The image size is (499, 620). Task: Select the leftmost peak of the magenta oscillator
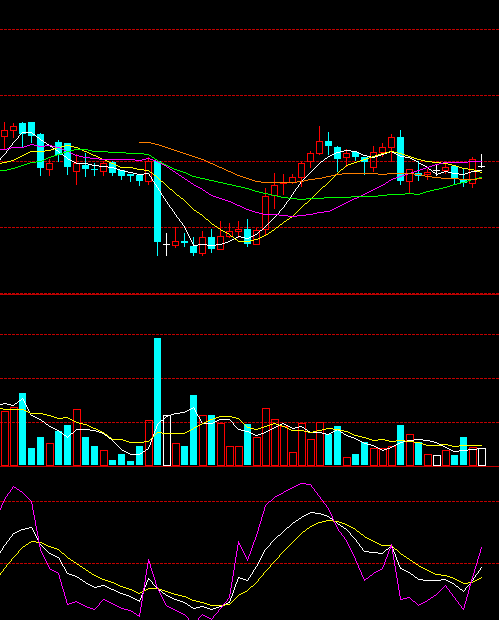pos(14,487)
